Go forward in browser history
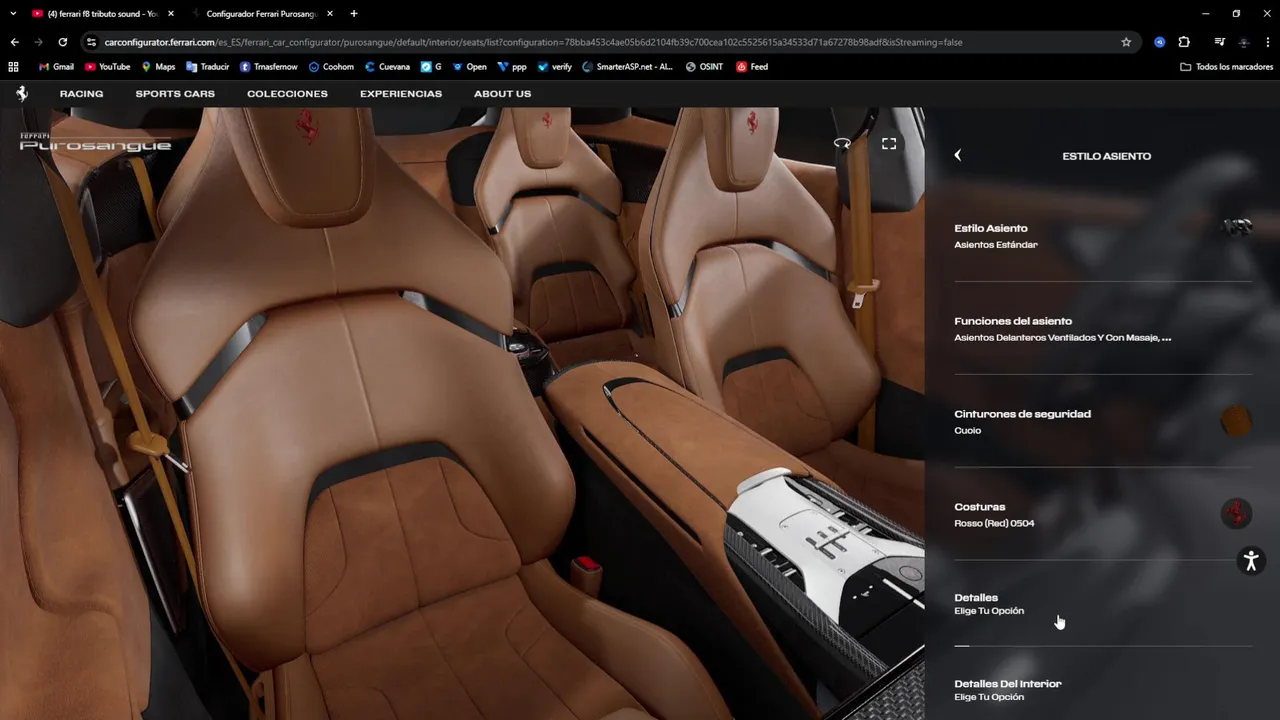Image resolution: width=1280 pixels, height=720 pixels. [38, 42]
